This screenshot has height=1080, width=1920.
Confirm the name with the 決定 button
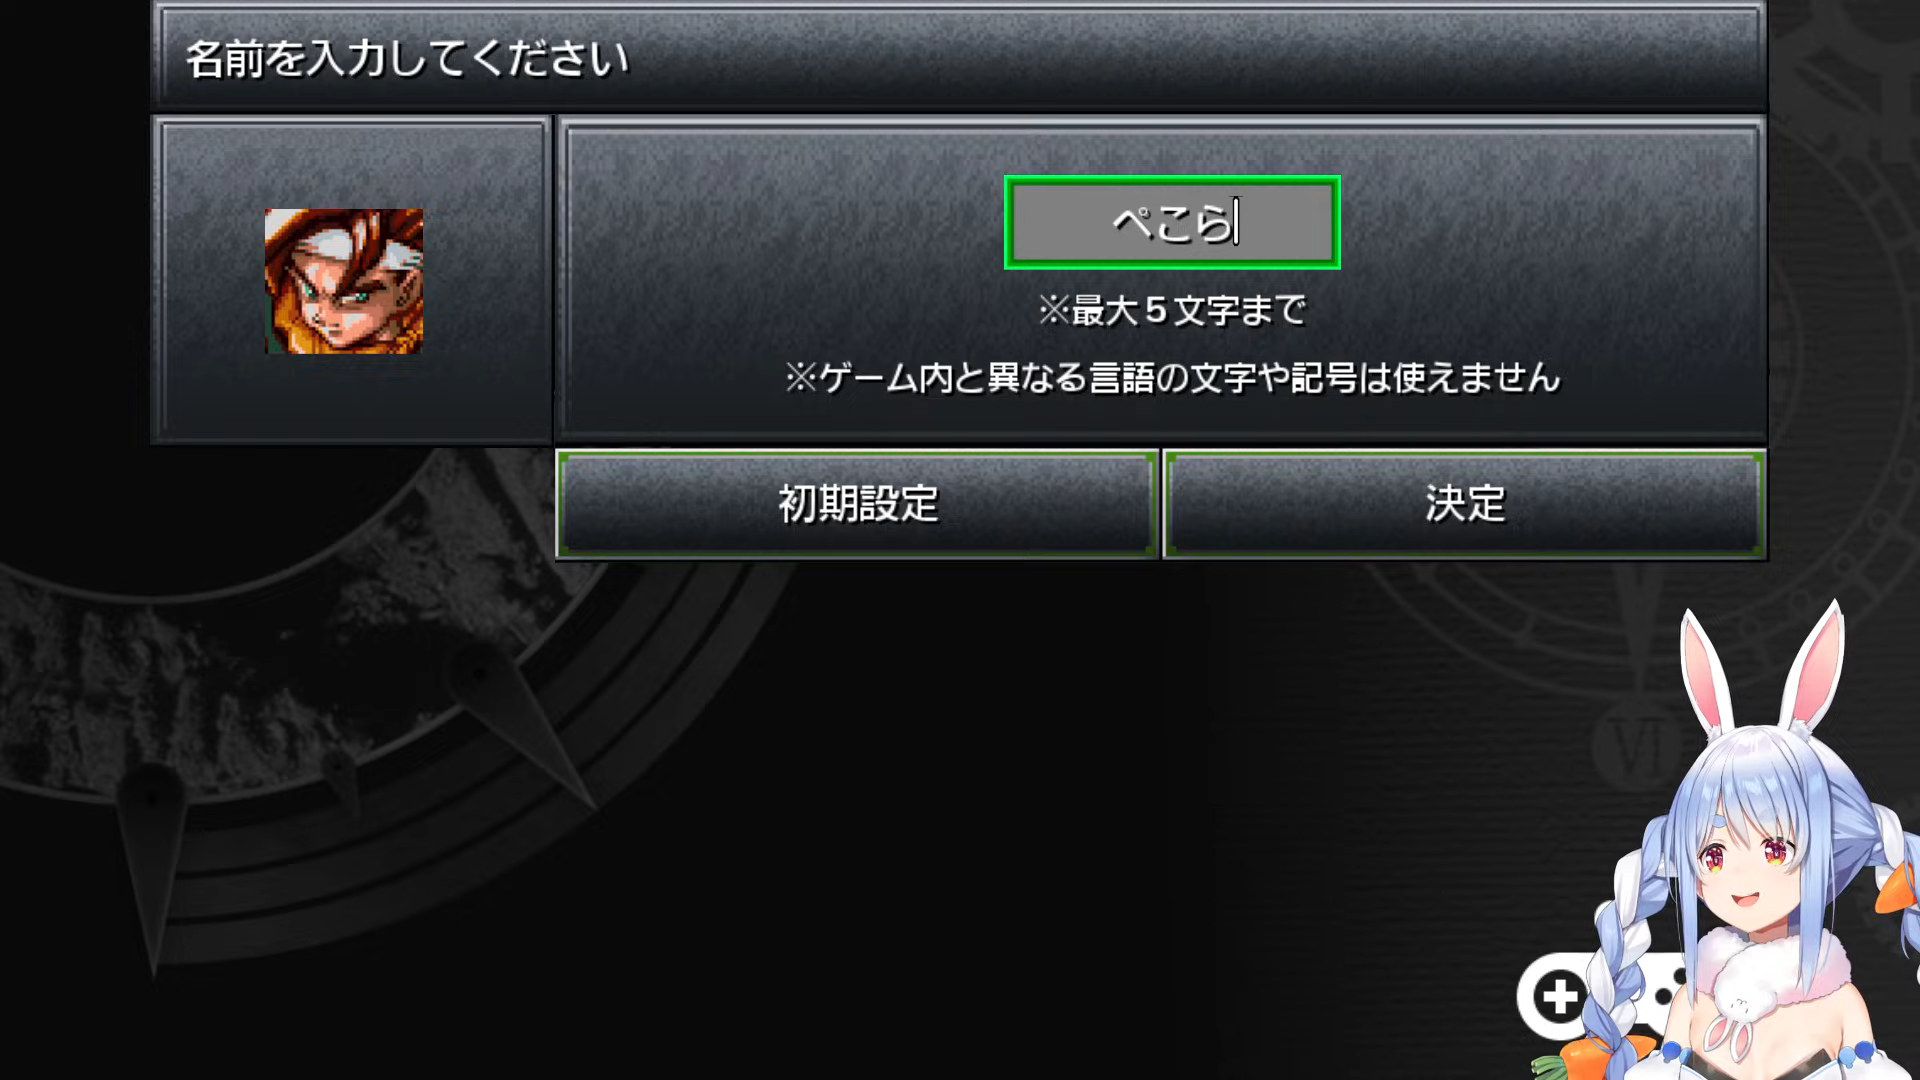[x=1464, y=503]
